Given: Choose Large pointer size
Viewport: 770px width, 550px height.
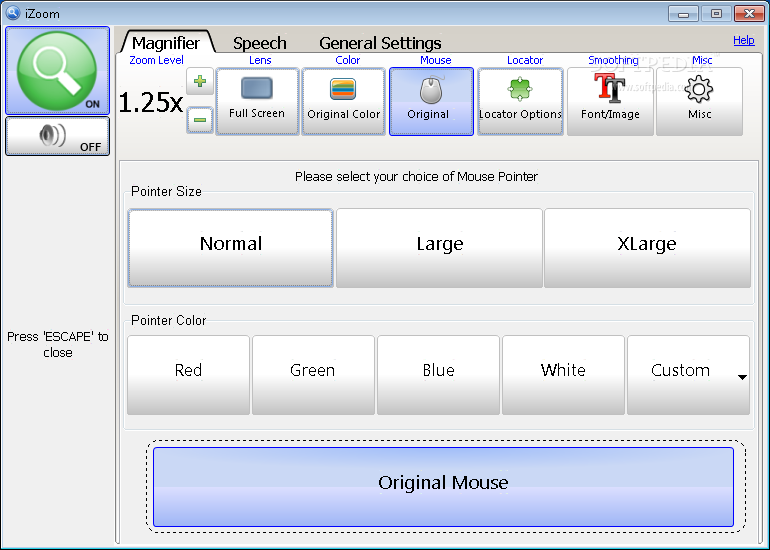Looking at the screenshot, I should coord(440,248).
